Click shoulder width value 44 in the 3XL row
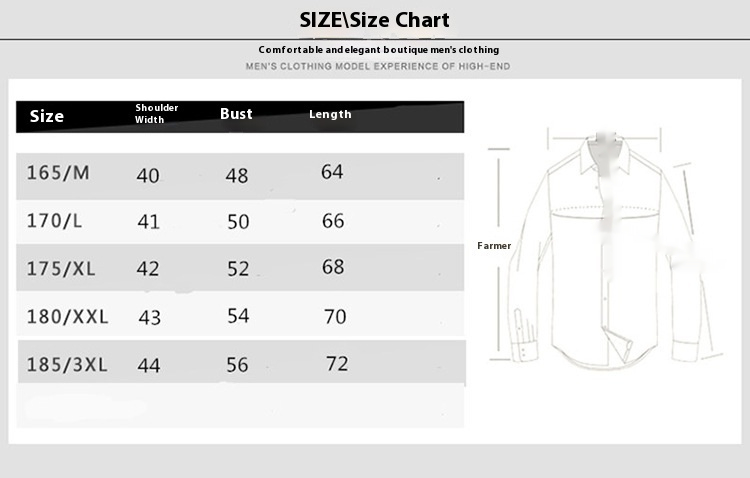This screenshot has height=478, width=750. 148,366
